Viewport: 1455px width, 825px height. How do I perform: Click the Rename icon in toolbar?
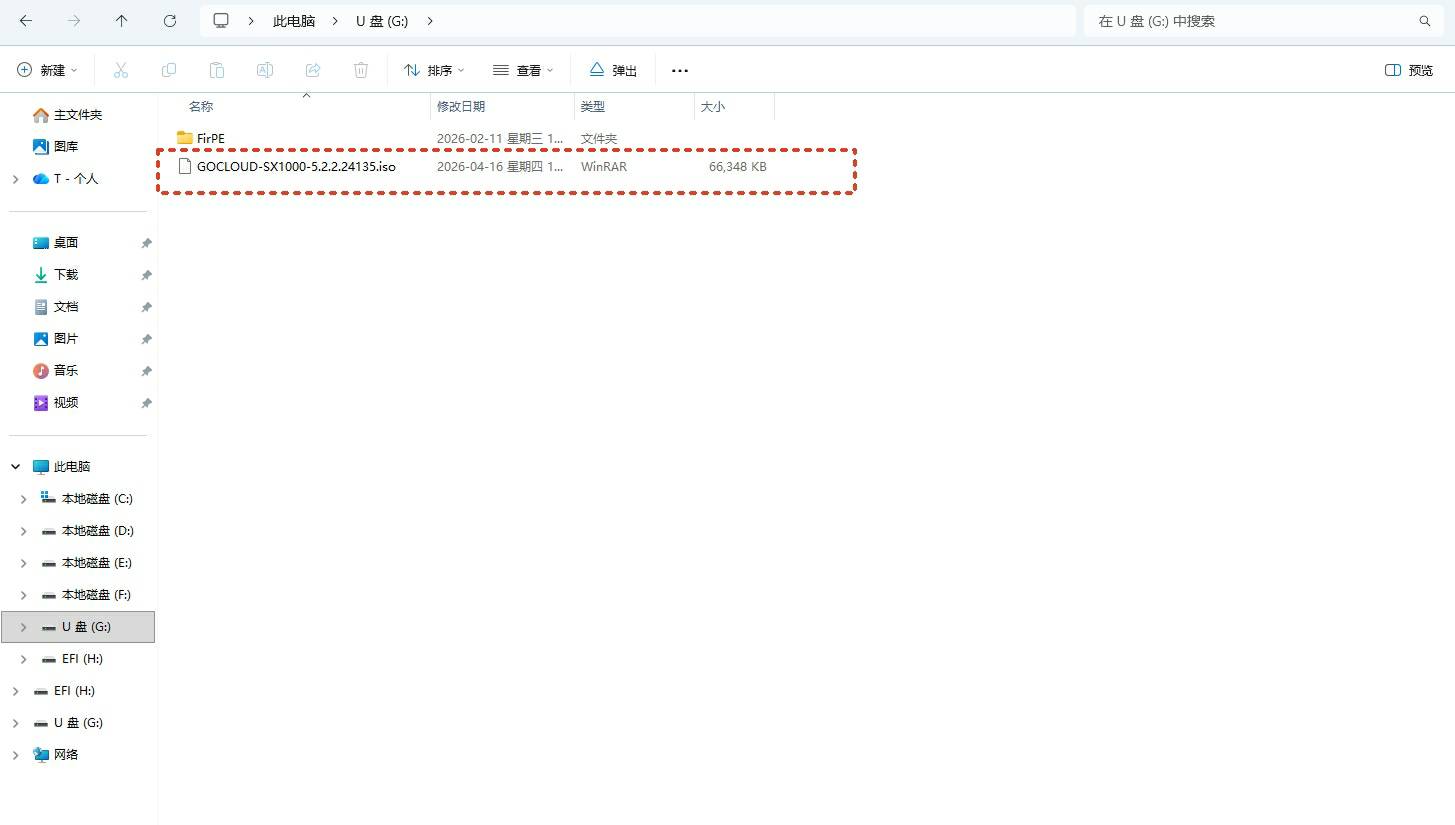point(265,70)
